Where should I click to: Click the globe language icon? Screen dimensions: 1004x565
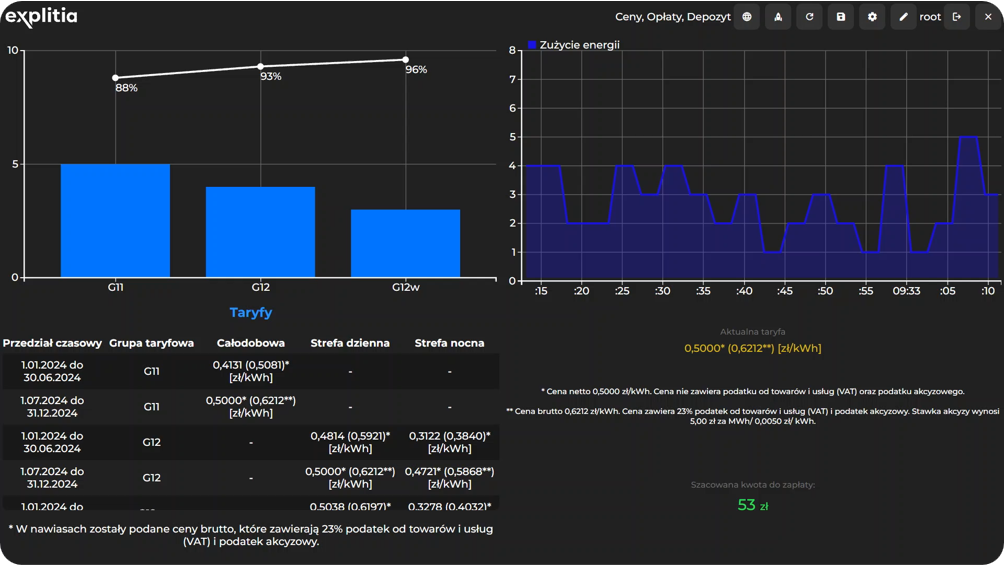(747, 17)
